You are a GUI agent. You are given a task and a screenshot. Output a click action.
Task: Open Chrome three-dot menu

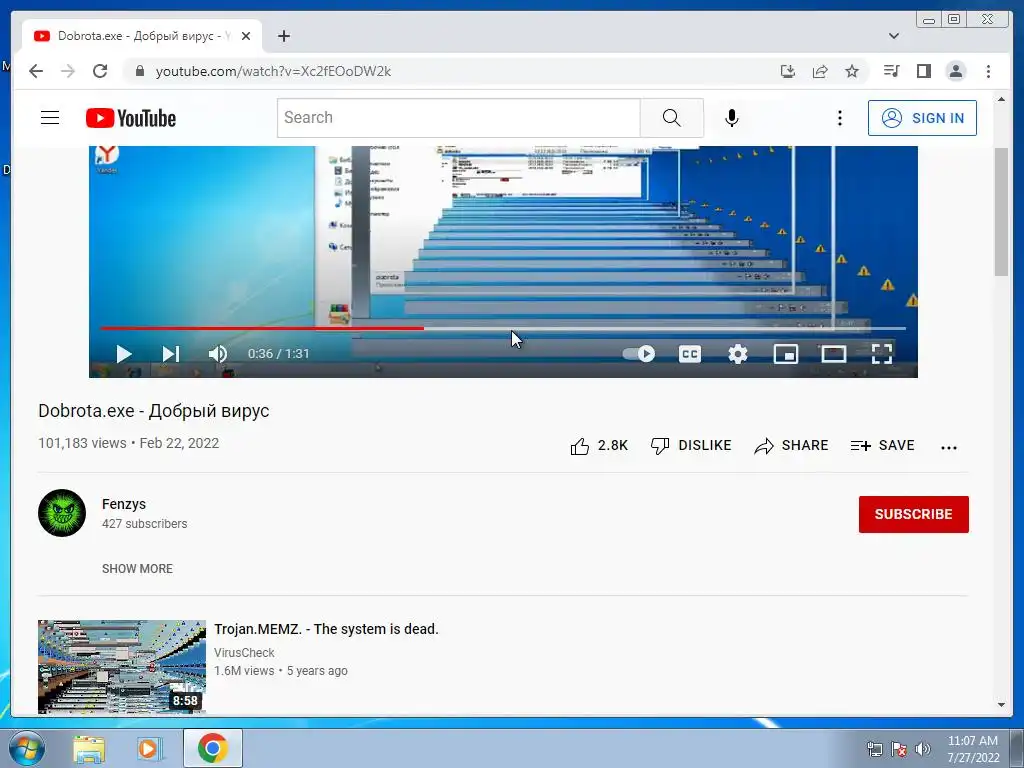click(x=988, y=71)
